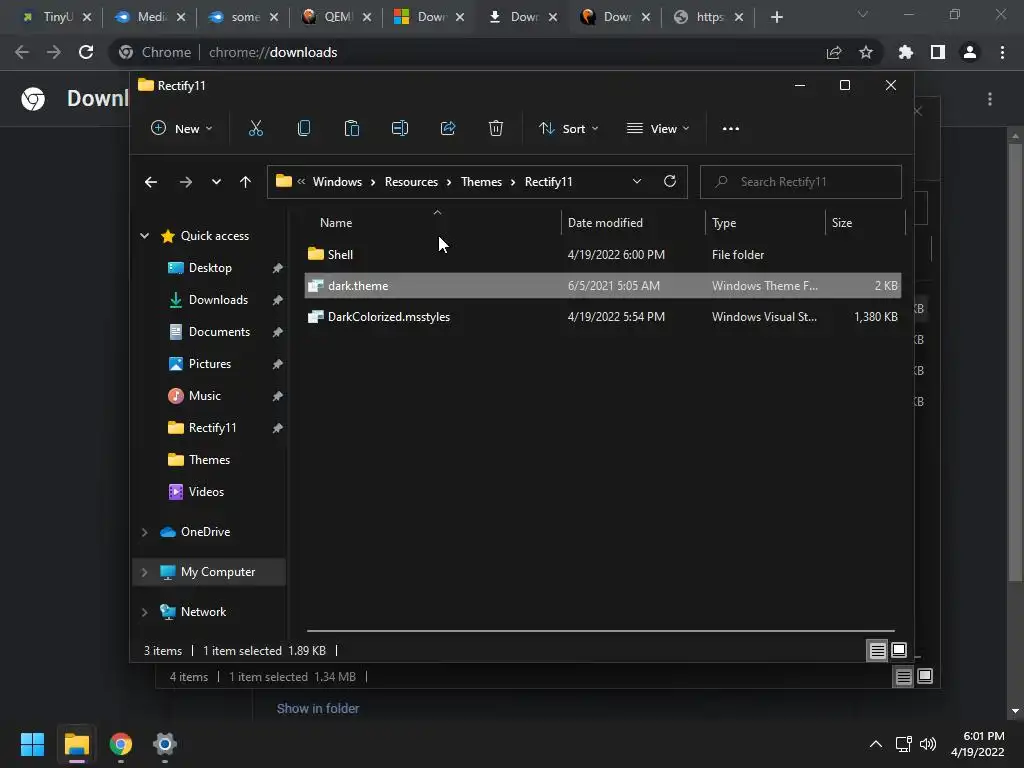Click the Windows breadcrumb segment
This screenshot has height=768, width=1024.
(337, 182)
